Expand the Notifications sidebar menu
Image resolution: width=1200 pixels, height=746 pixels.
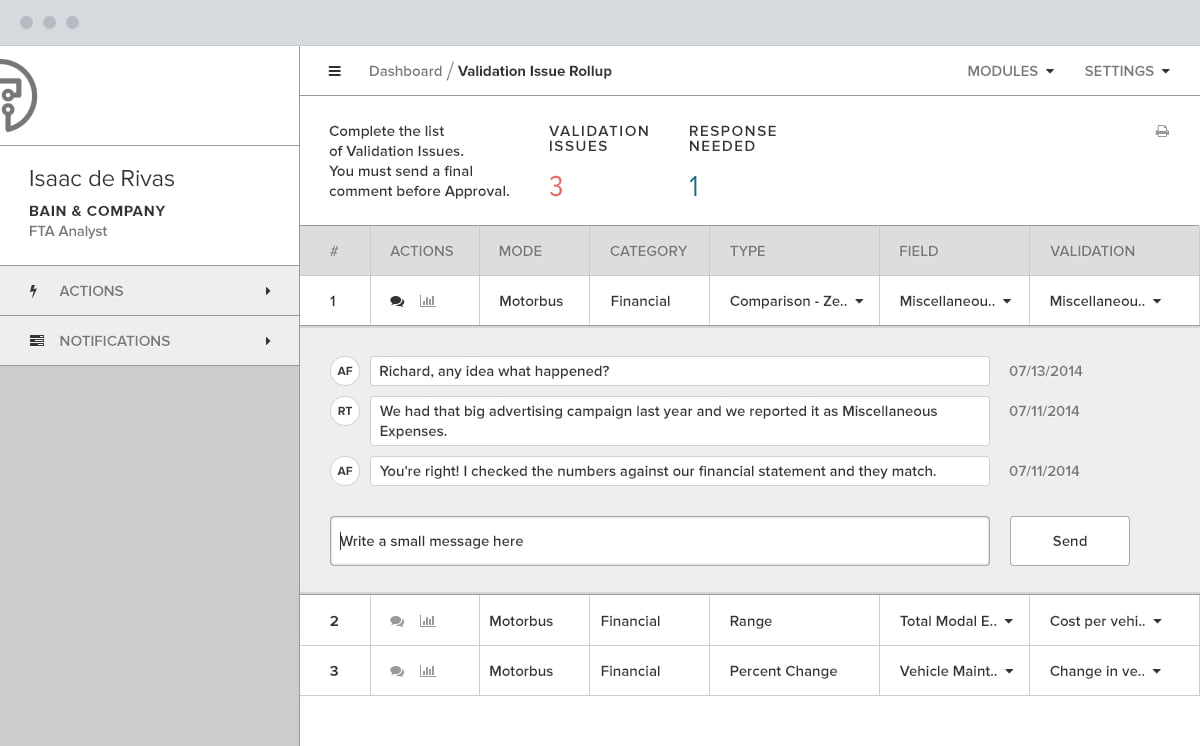pos(150,341)
